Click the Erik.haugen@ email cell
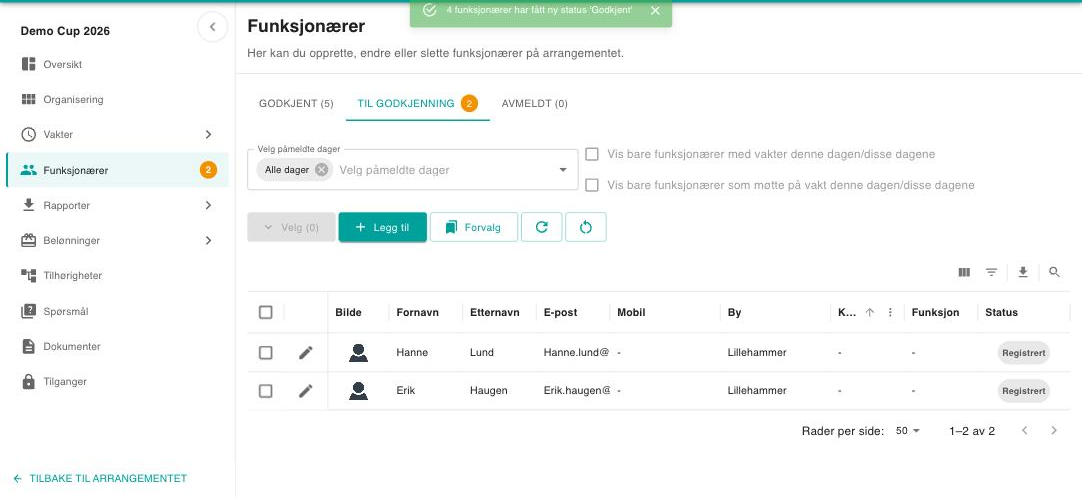The height and width of the screenshot is (497, 1082). coord(577,391)
